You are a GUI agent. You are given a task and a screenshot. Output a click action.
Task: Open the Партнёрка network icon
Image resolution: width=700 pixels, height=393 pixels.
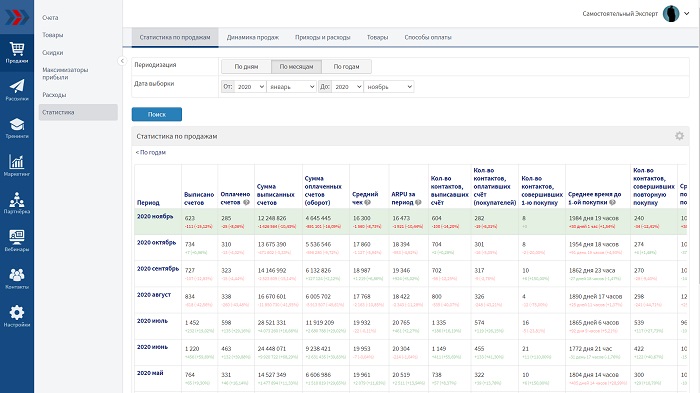coord(17,203)
